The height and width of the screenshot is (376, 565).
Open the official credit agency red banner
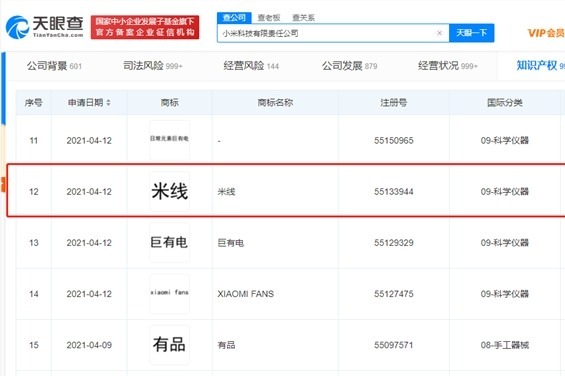145,27
